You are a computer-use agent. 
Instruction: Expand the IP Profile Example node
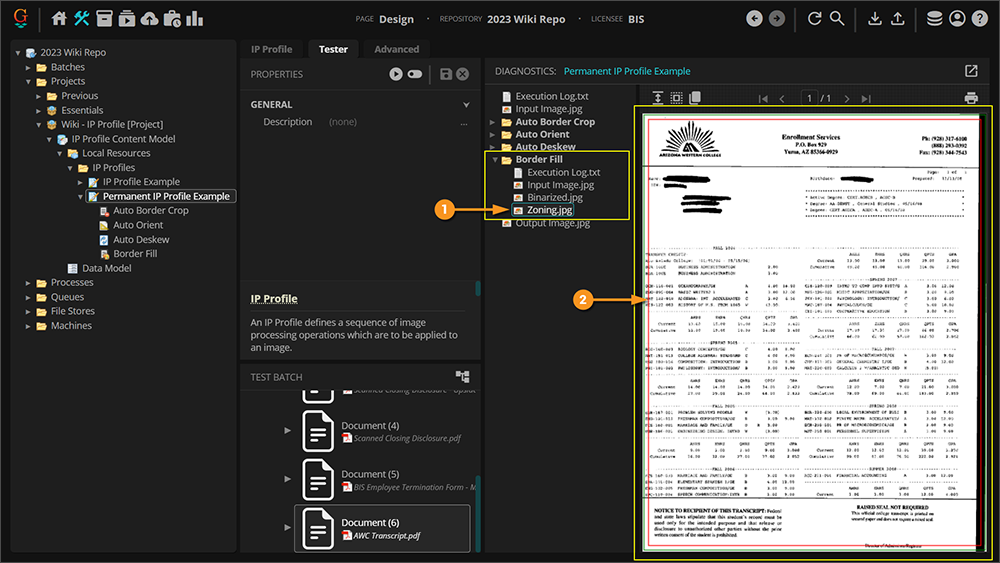(x=80, y=182)
